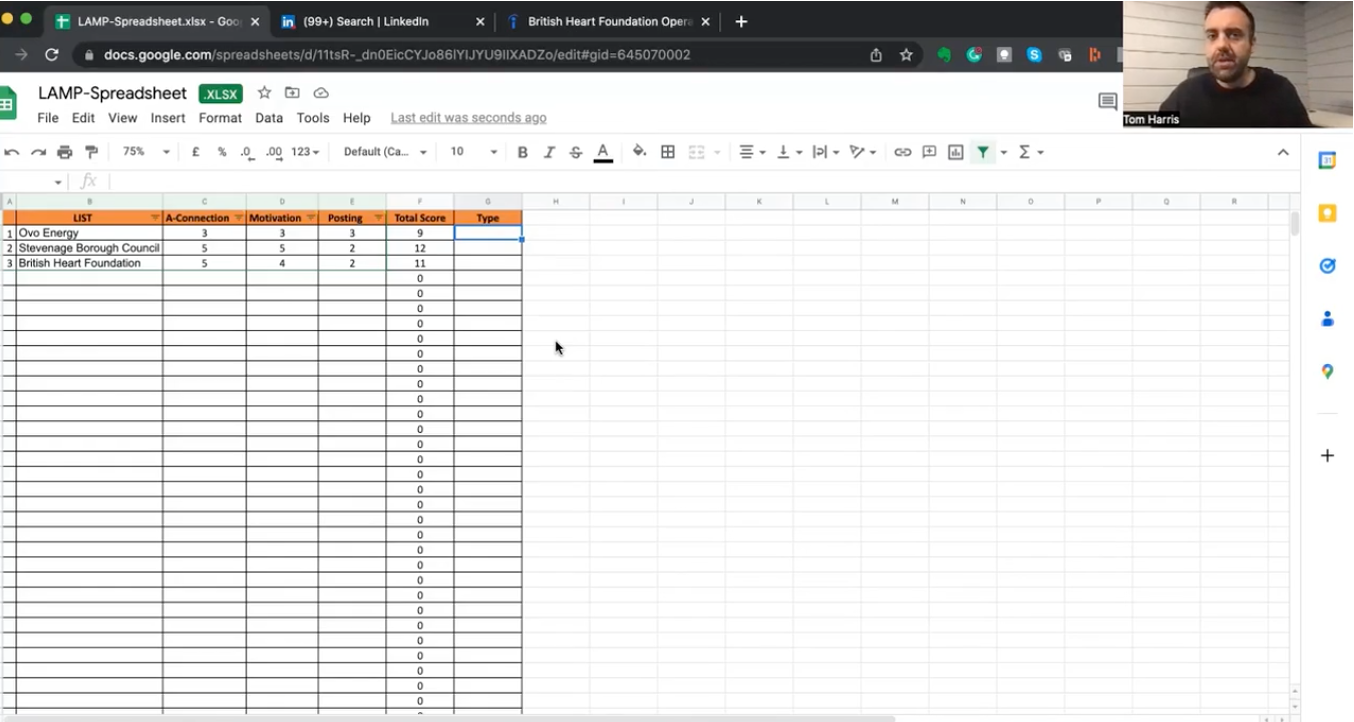Decrease decimal places
This screenshot has width=1354, height=722.
coord(247,152)
